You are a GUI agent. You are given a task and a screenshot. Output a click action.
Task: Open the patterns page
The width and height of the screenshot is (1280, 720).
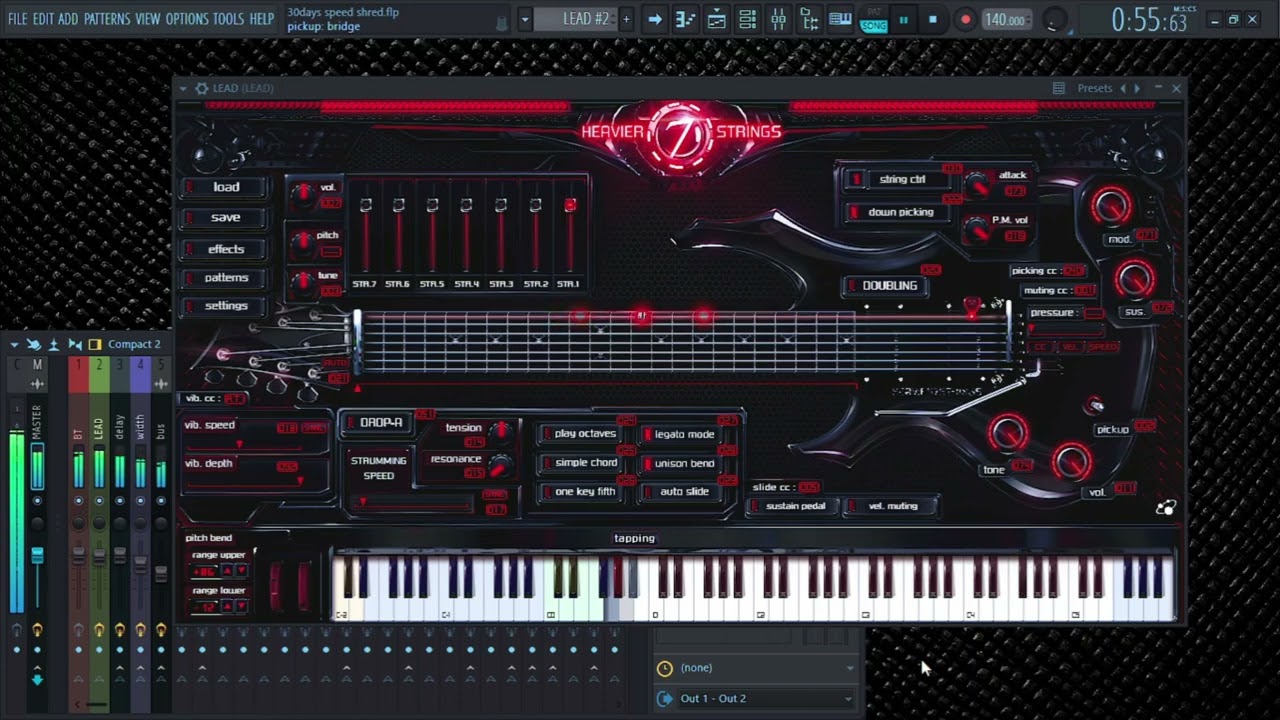point(226,277)
